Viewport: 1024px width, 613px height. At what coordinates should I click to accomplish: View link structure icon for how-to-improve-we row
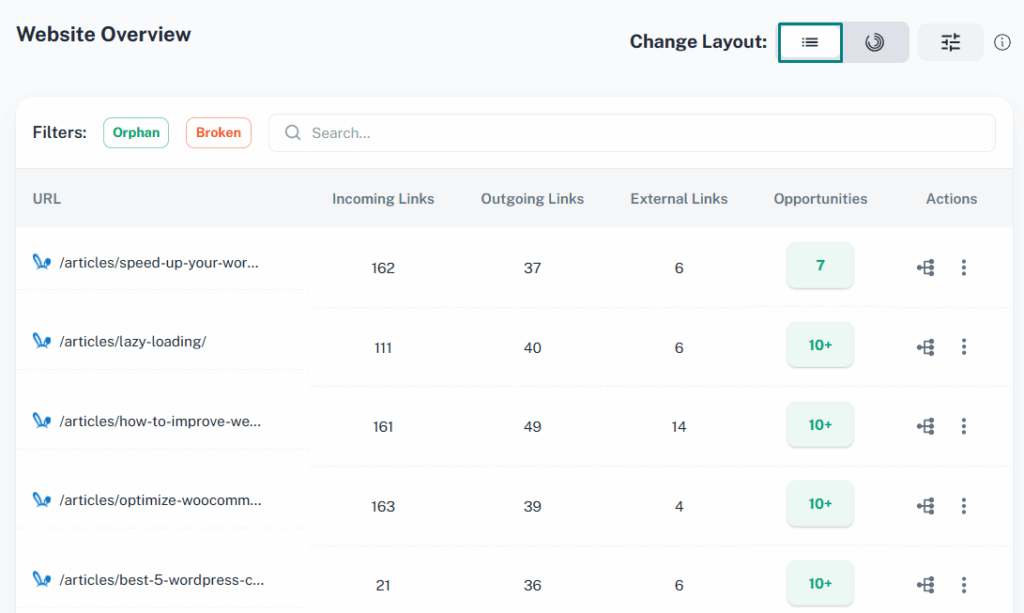[926, 427]
